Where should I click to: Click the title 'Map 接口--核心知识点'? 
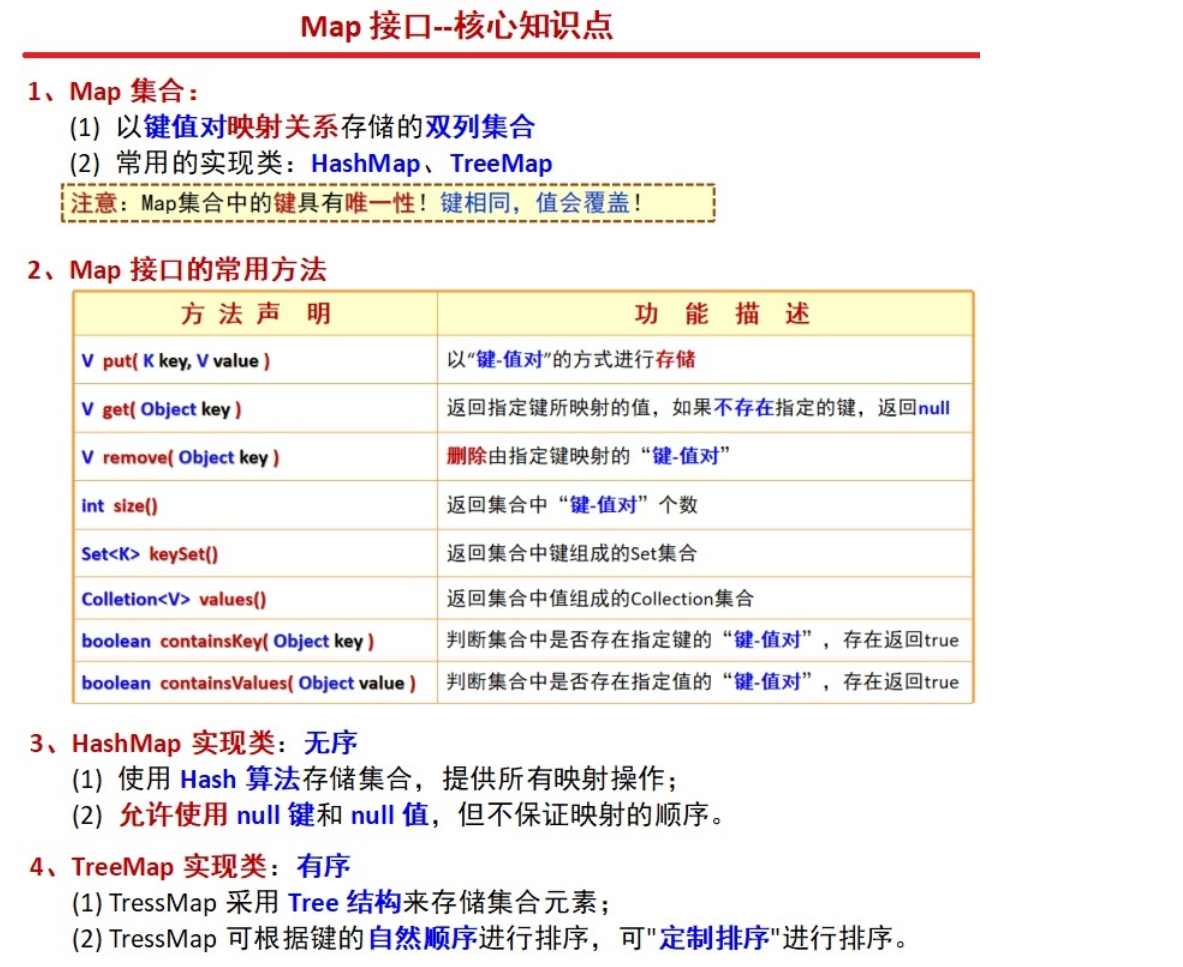pos(456,26)
